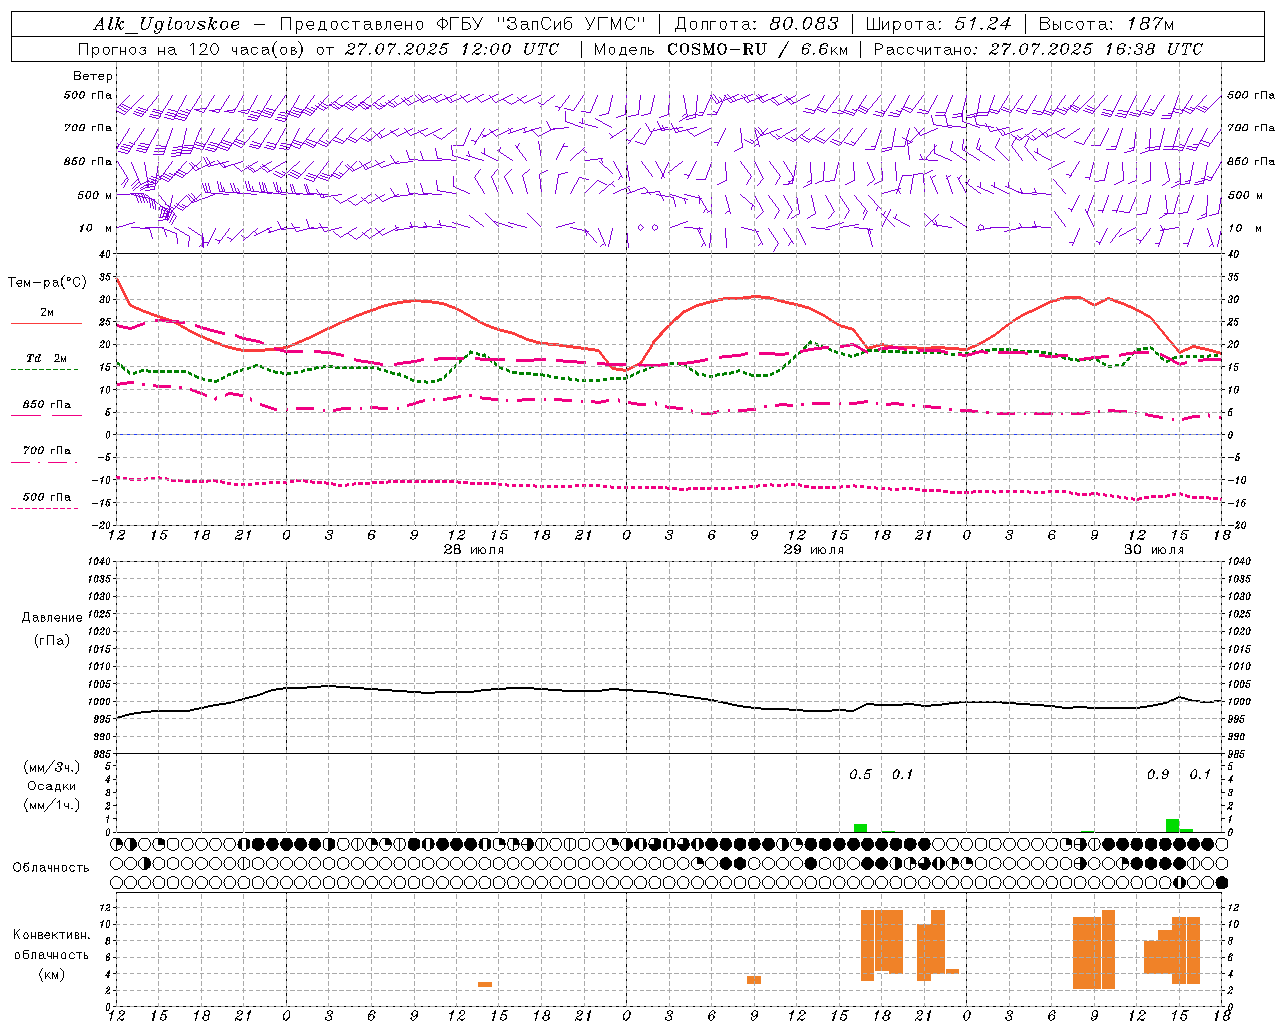Click the (мм/1ч.) precipitation unit label
This screenshot has width=1280, height=1024.
pyautogui.click(x=52, y=805)
